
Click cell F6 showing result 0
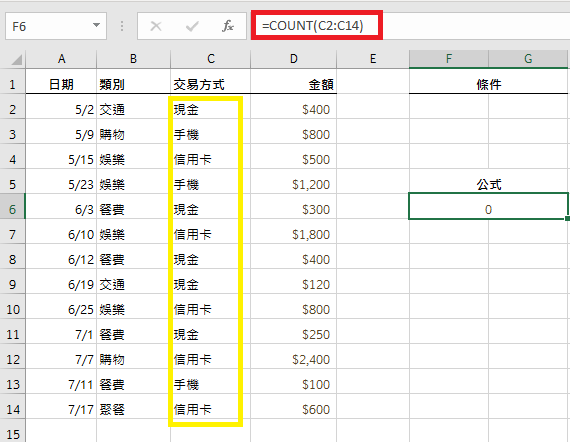coord(488,209)
